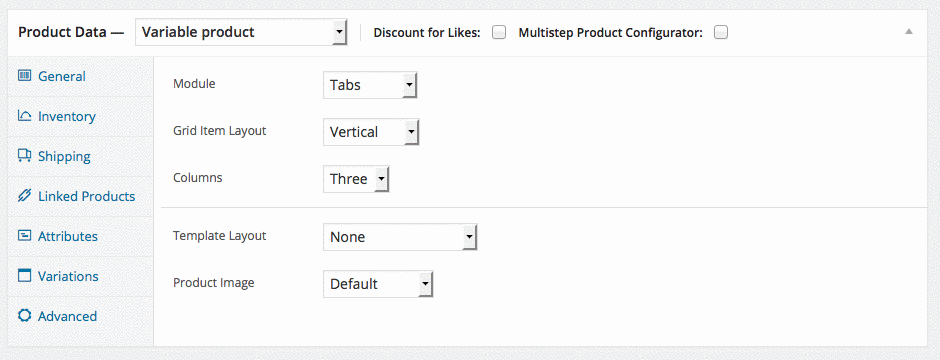Click the General tab icon
940x360 pixels.
(24, 76)
